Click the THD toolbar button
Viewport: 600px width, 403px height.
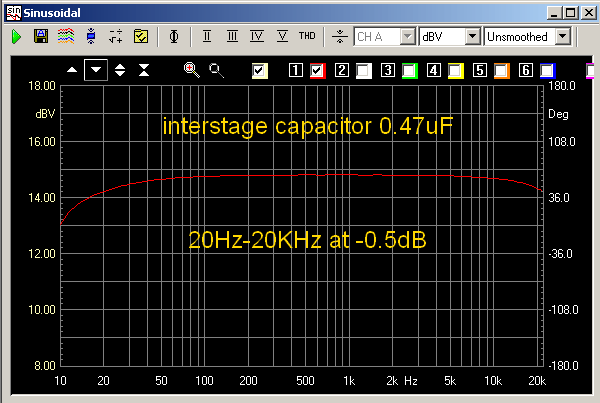click(x=306, y=36)
